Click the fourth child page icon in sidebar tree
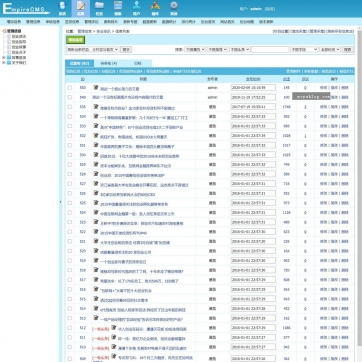The image size is (362, 362). tap(9, 52)
